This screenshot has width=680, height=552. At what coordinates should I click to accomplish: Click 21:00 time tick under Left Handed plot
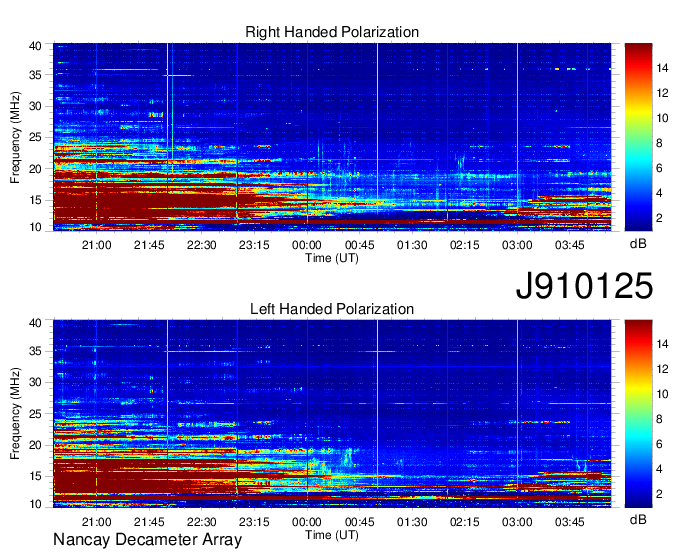pos(96,522)
